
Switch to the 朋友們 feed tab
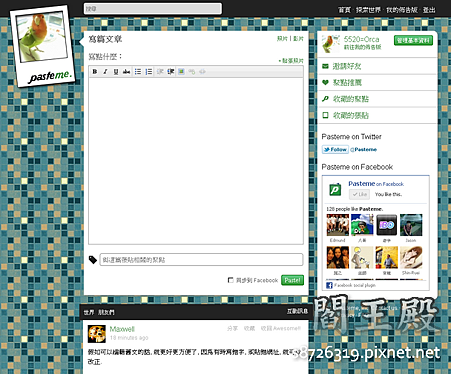[106, 312]
